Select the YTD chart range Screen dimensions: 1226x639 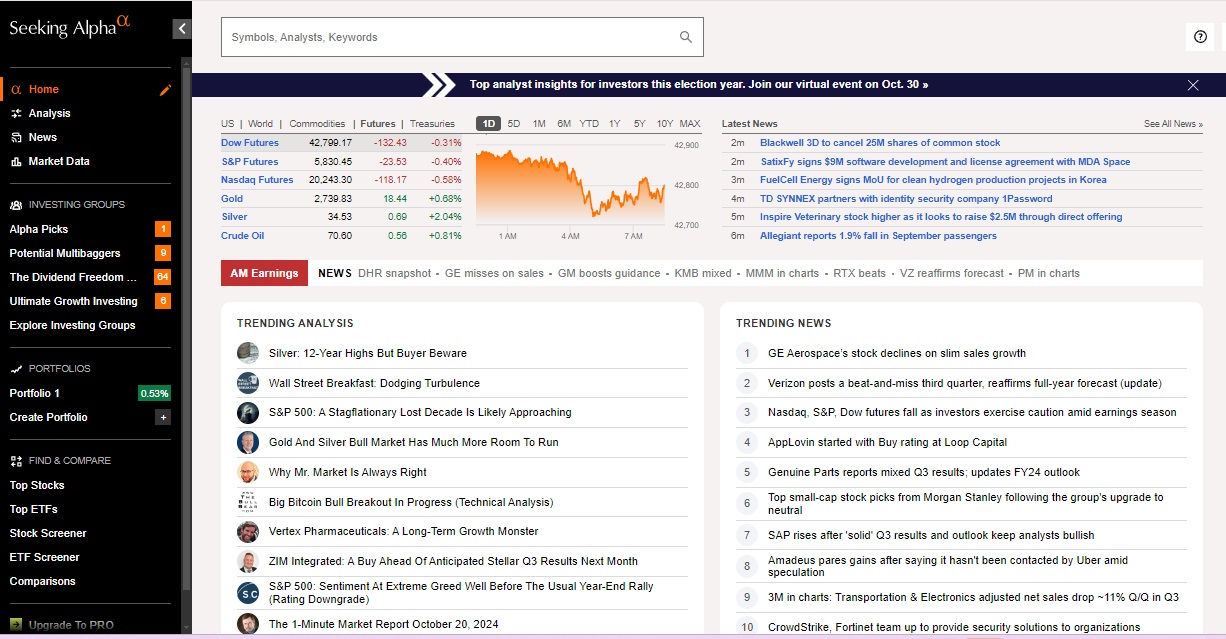(589, 124)
